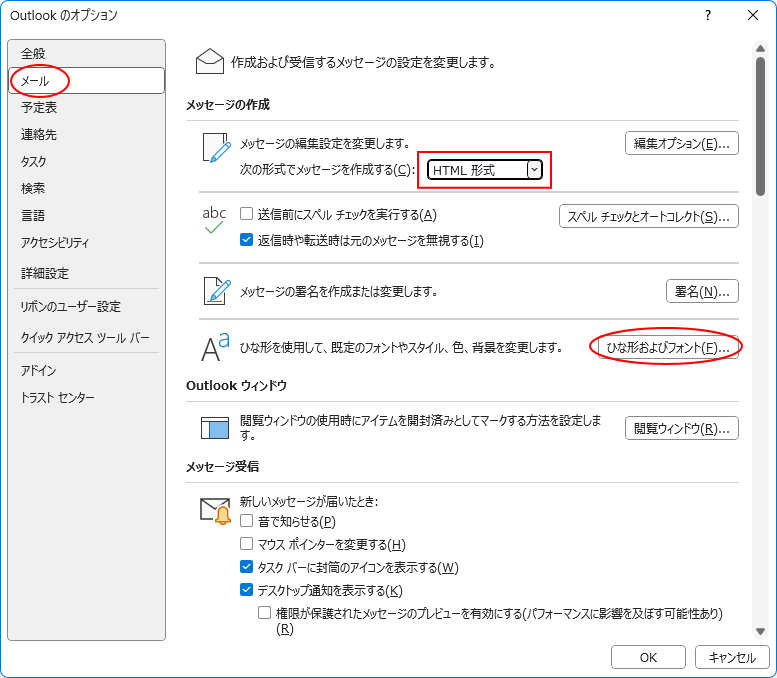Click 新しいメッセージが届いたとき: label
Image resolution: width=777 pixels, height=678 pixels.
point(309,502)
